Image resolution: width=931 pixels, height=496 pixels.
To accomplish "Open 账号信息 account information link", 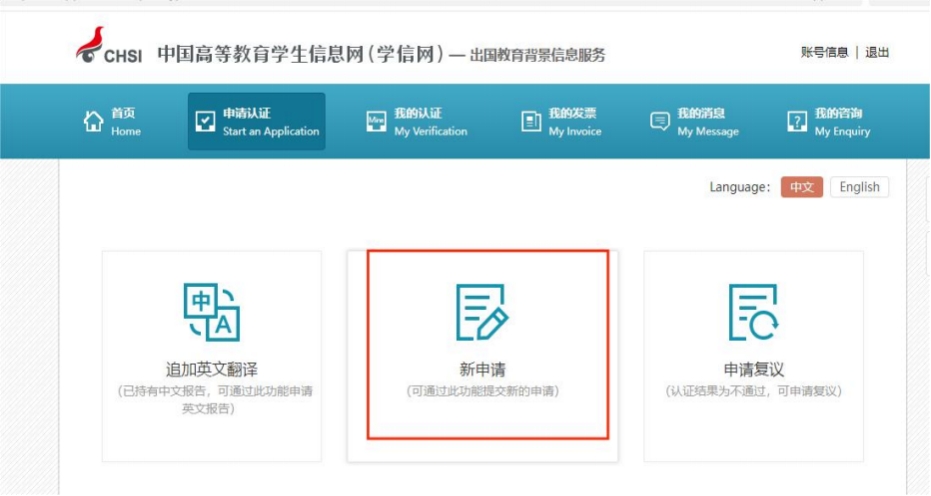I will (824, 52).
